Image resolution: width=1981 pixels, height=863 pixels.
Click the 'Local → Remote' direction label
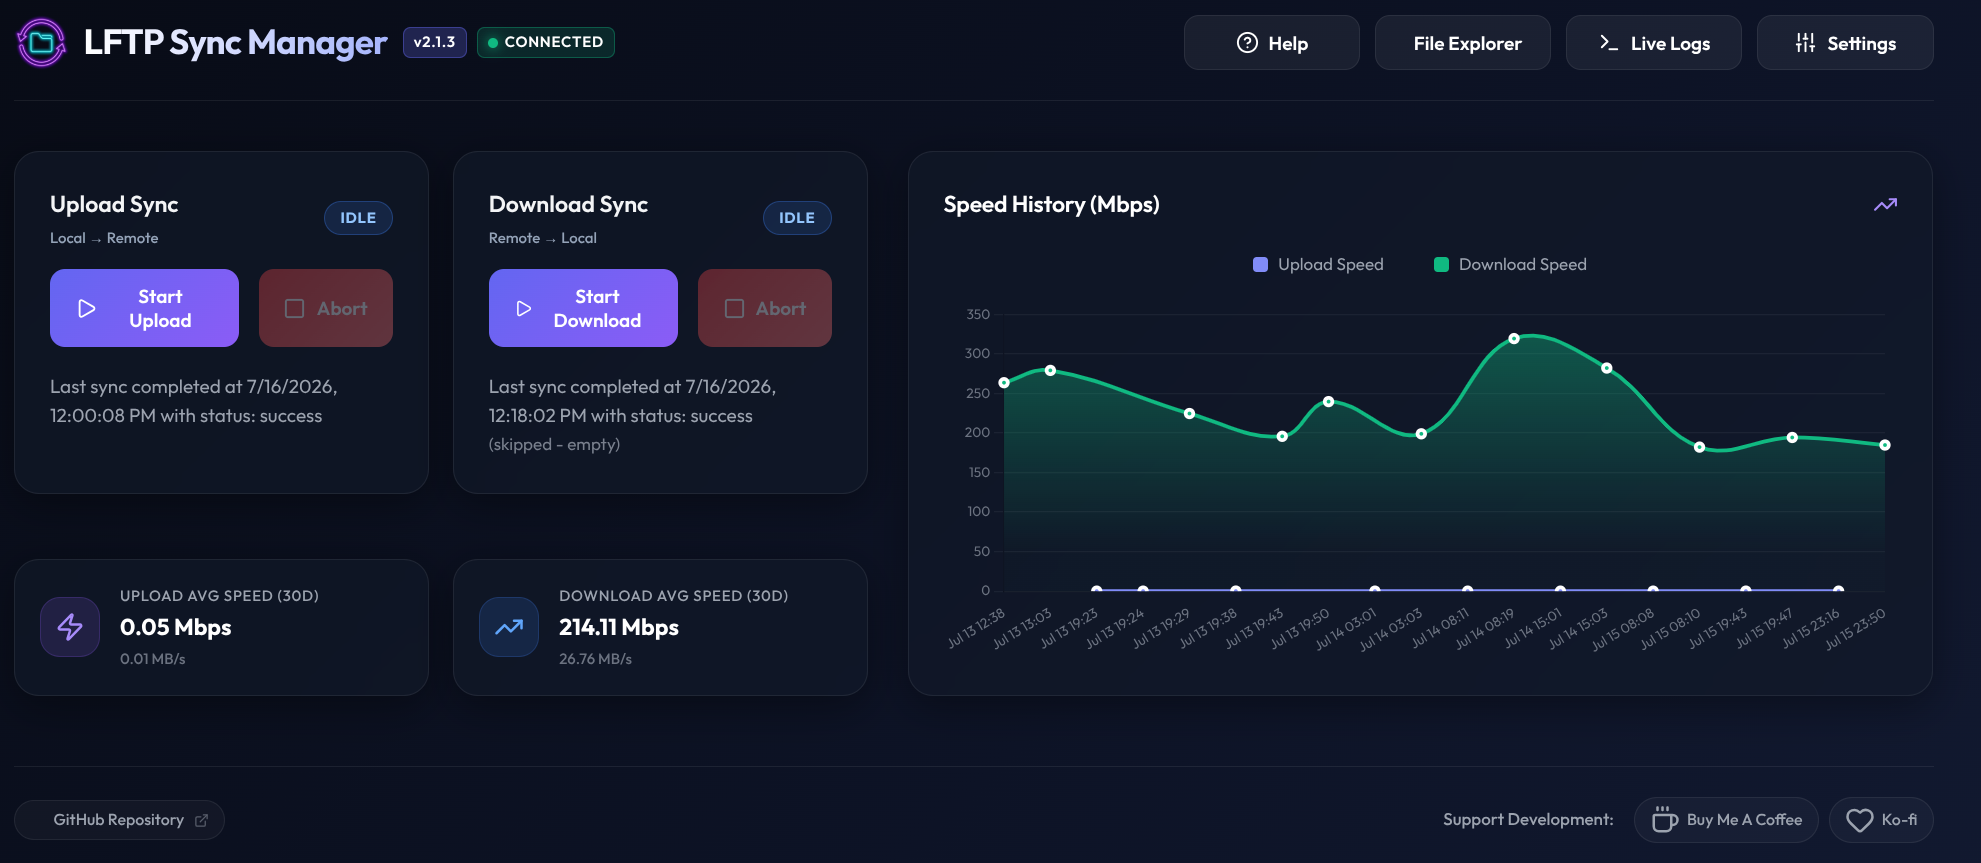click(x=104, y=238)
